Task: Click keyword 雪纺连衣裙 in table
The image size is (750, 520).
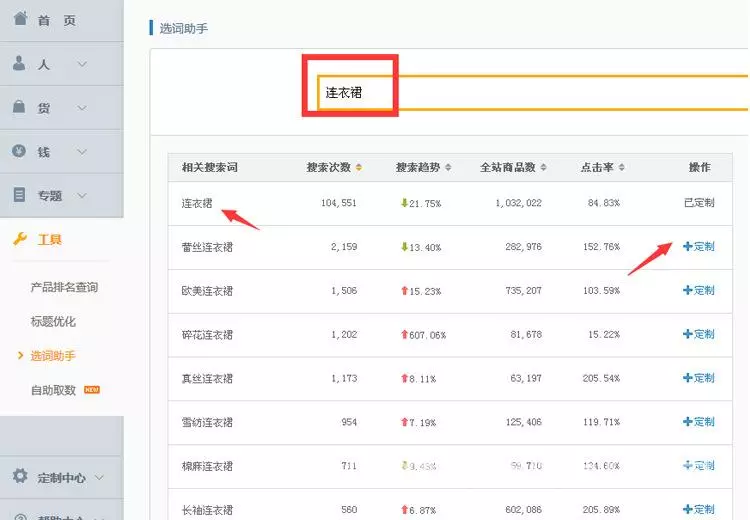Action: pyautogui.click(x=207, y=422)
